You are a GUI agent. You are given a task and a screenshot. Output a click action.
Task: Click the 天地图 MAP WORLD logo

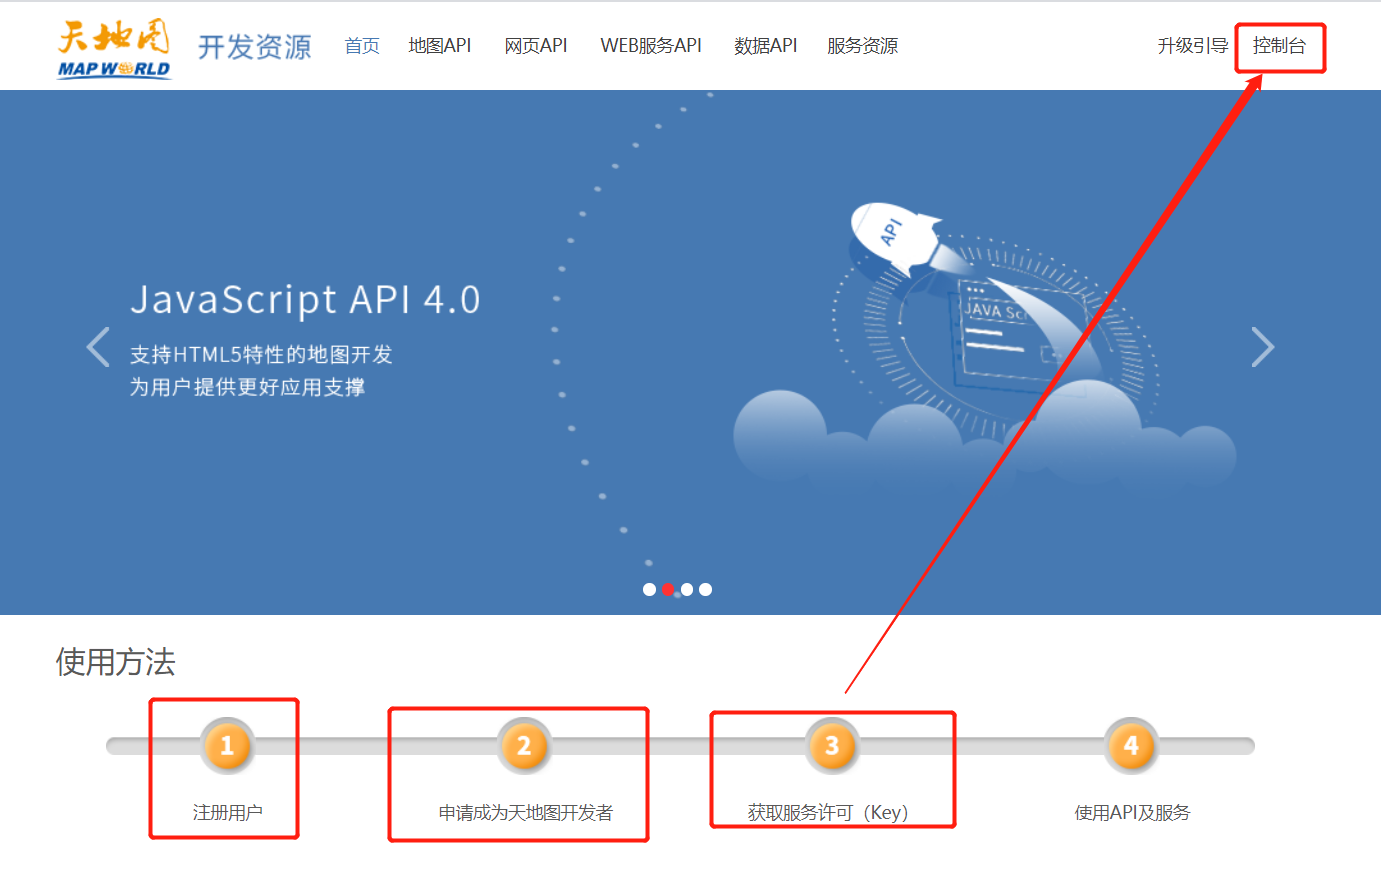(112, 45)
